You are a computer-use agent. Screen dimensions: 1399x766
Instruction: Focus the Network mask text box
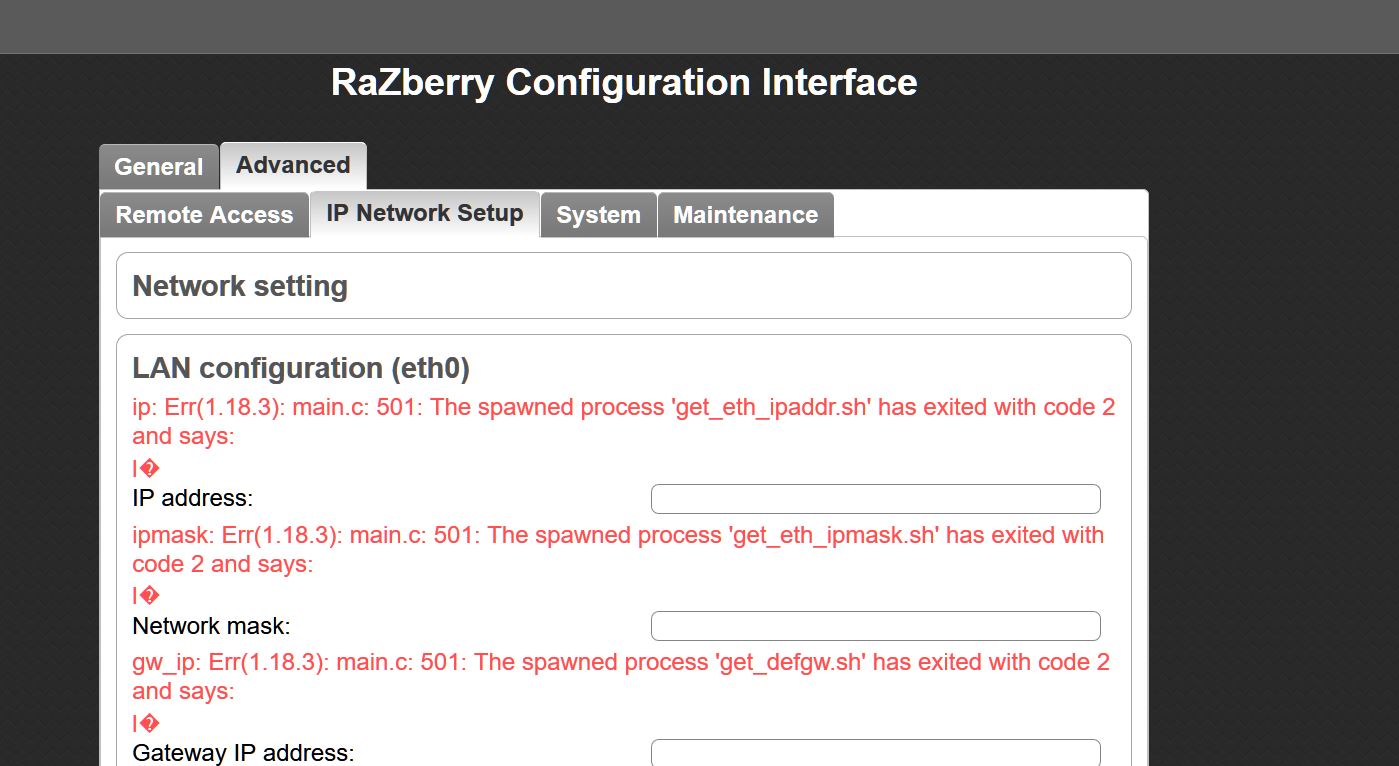coord(875,626)
